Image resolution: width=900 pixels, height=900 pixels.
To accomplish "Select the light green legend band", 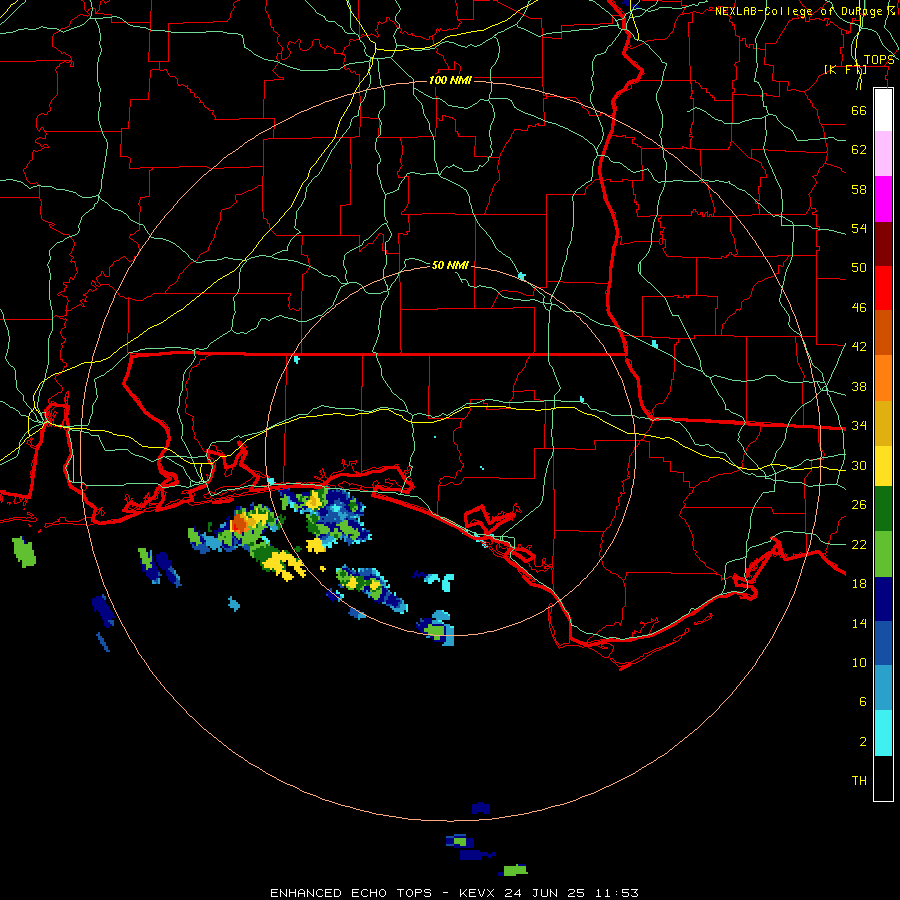I will 883,554.
